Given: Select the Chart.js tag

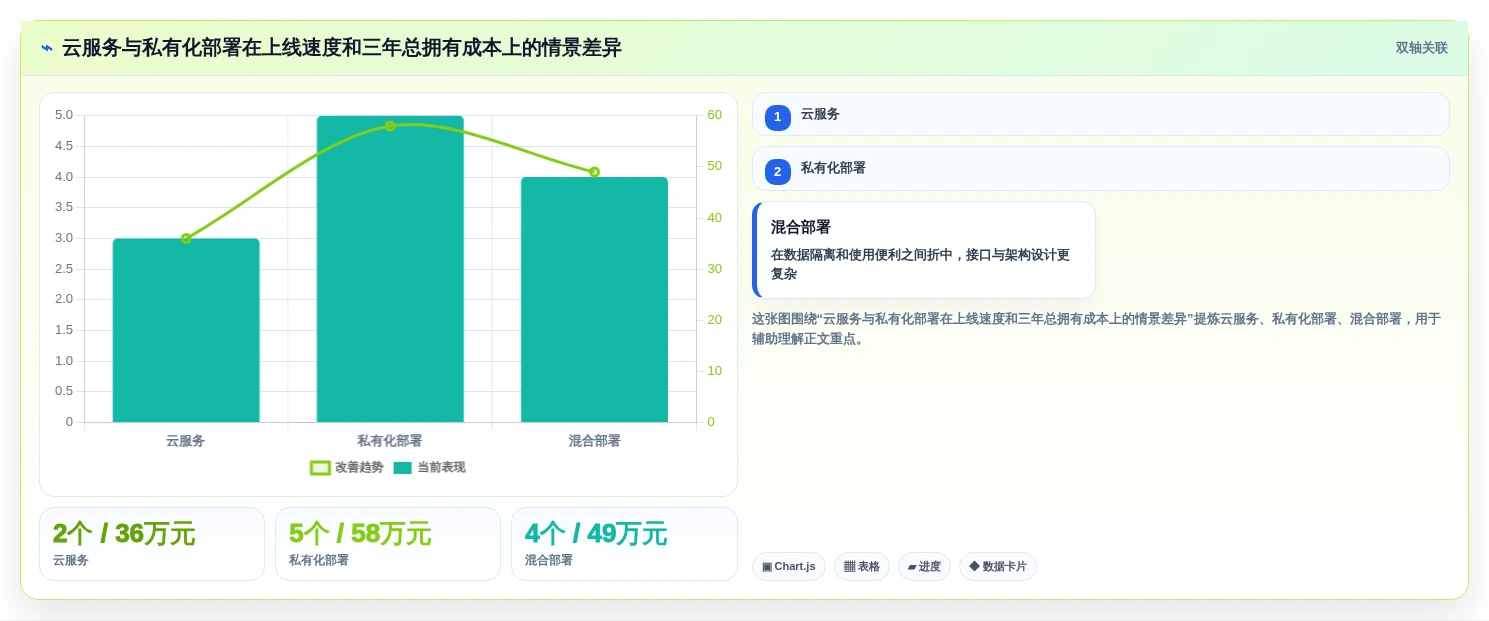Looking at the screenshot, I should 789,566.
